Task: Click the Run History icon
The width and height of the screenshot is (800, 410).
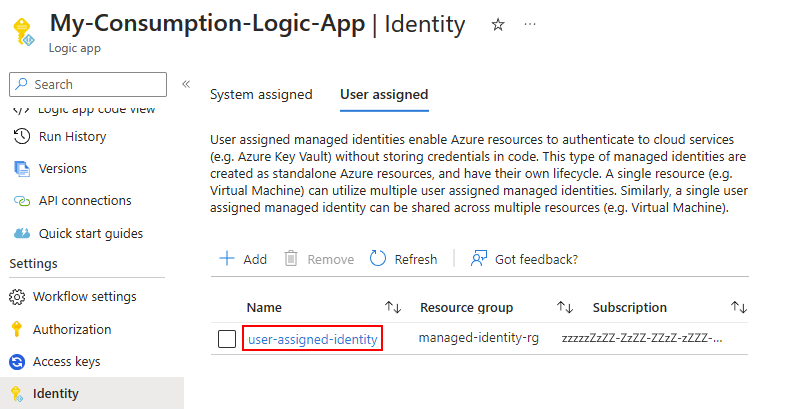Action: [21, 137]
